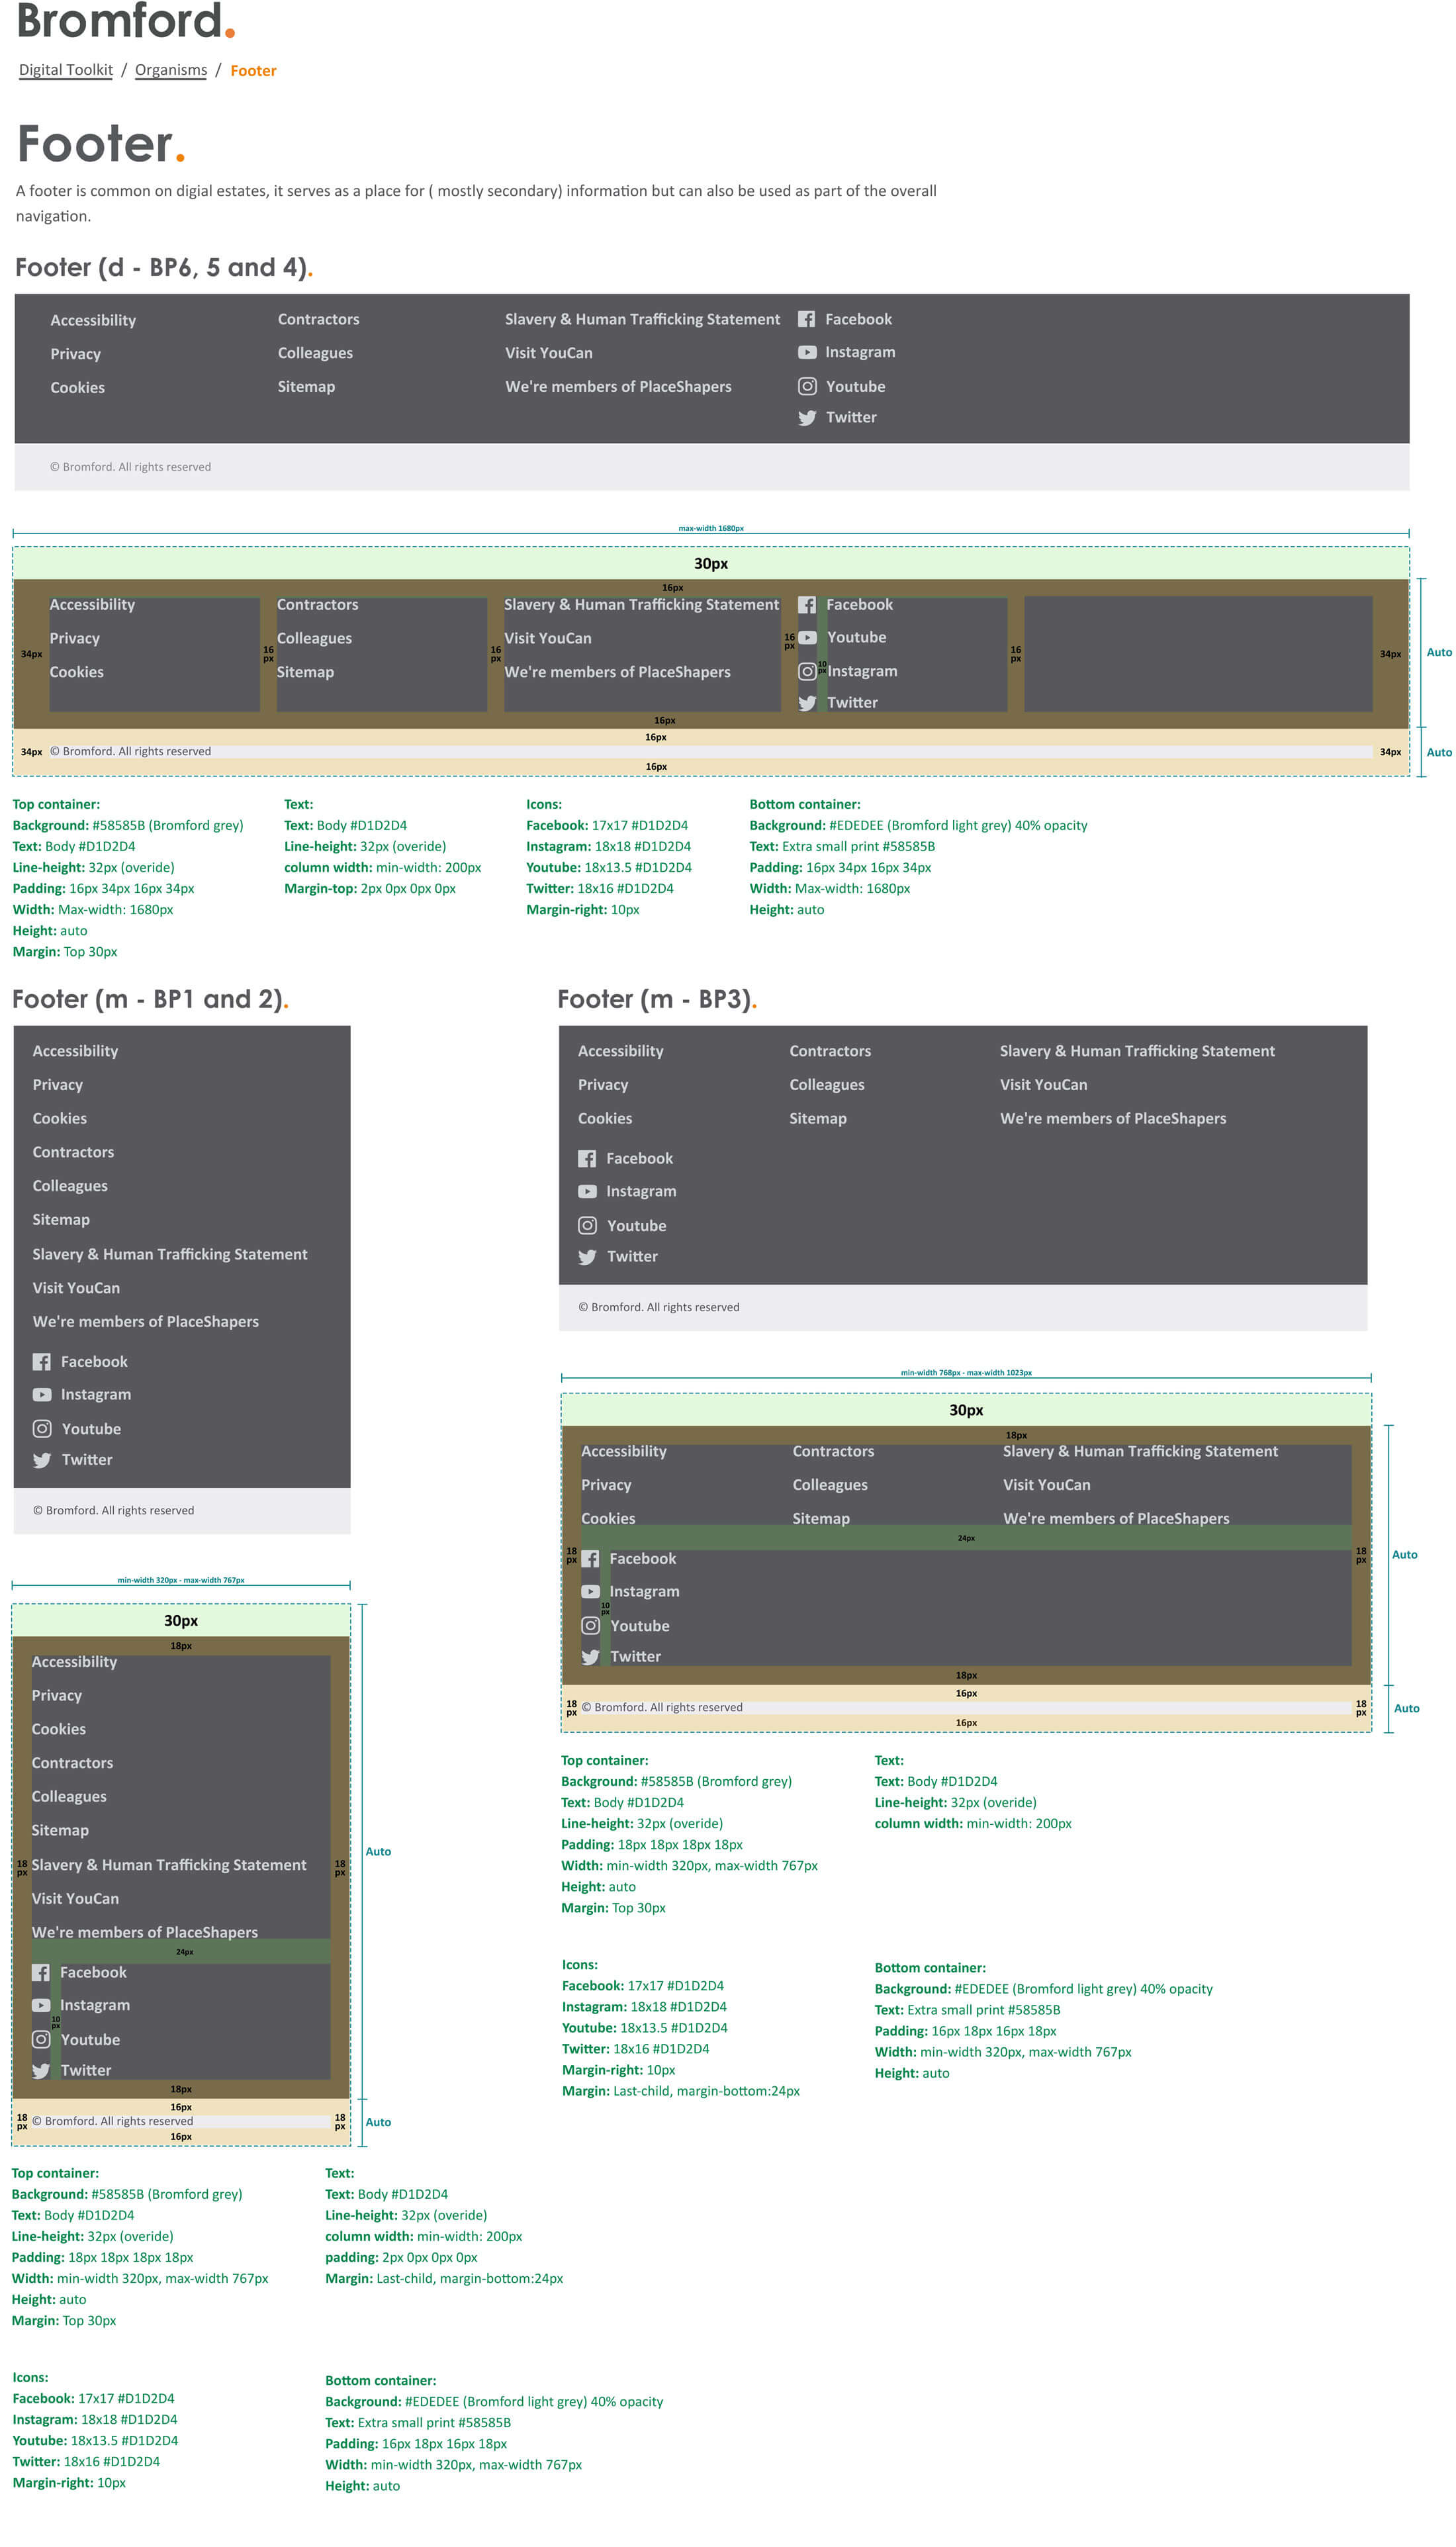Click camera icon beside Instagram in annotated desktop diagram
Image resolution: width=1456 pixels, height=2547 pixels.
(x=808, y=672)
